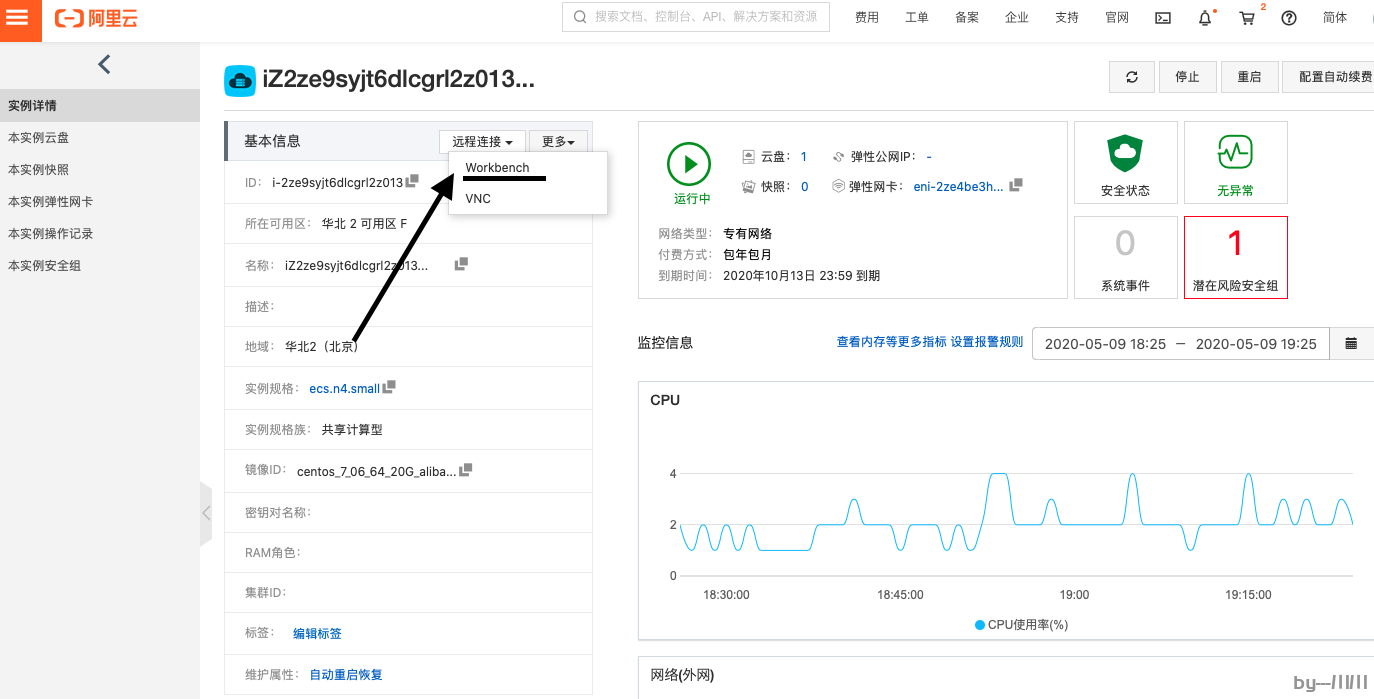Viewport: 1374px width, 699px height.
Task: Focus the top search field
Action: point(696,17)
